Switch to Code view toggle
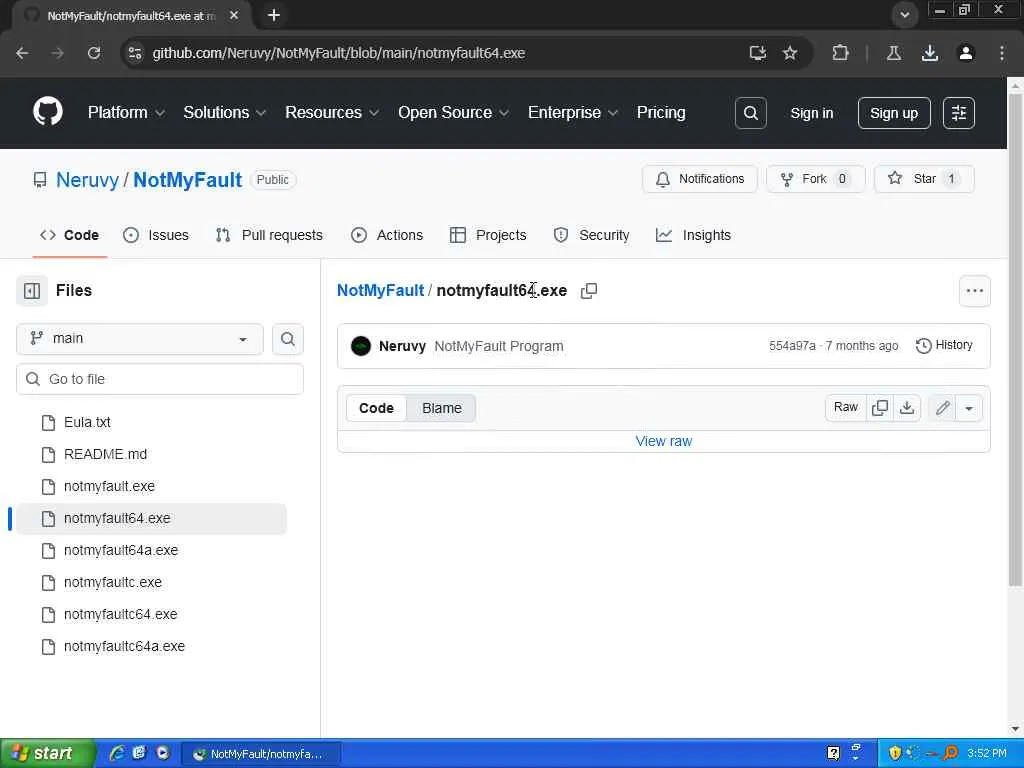This screenshot has height=768, width=1024. 376,408
